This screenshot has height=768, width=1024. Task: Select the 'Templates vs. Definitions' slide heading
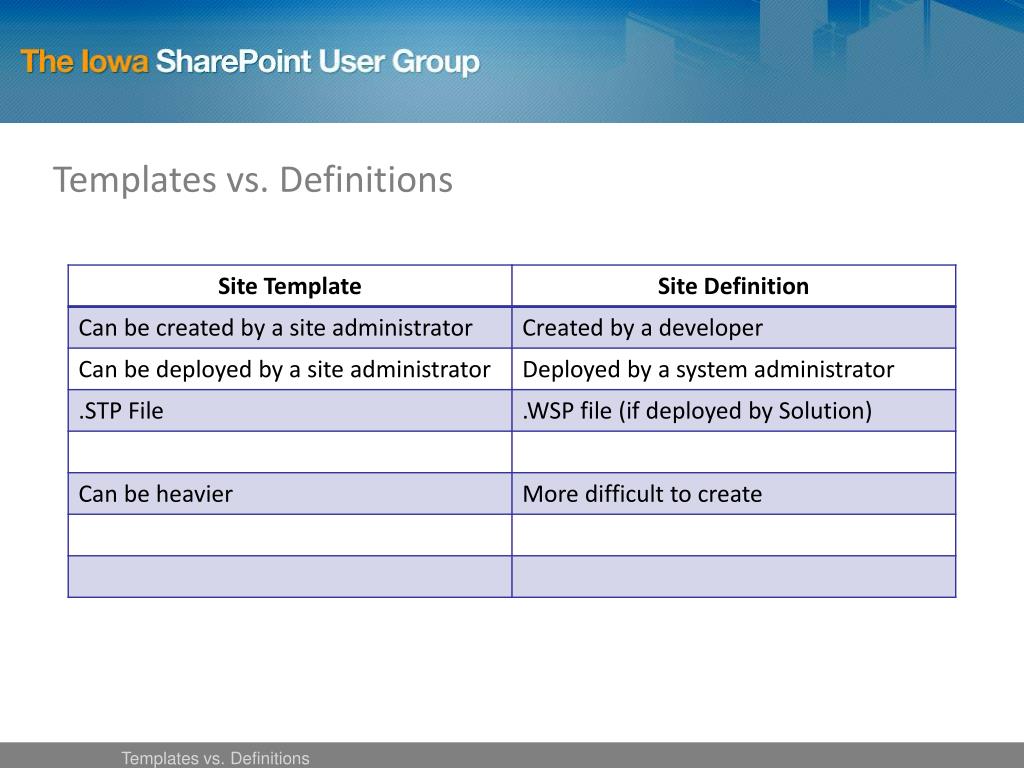253,180
